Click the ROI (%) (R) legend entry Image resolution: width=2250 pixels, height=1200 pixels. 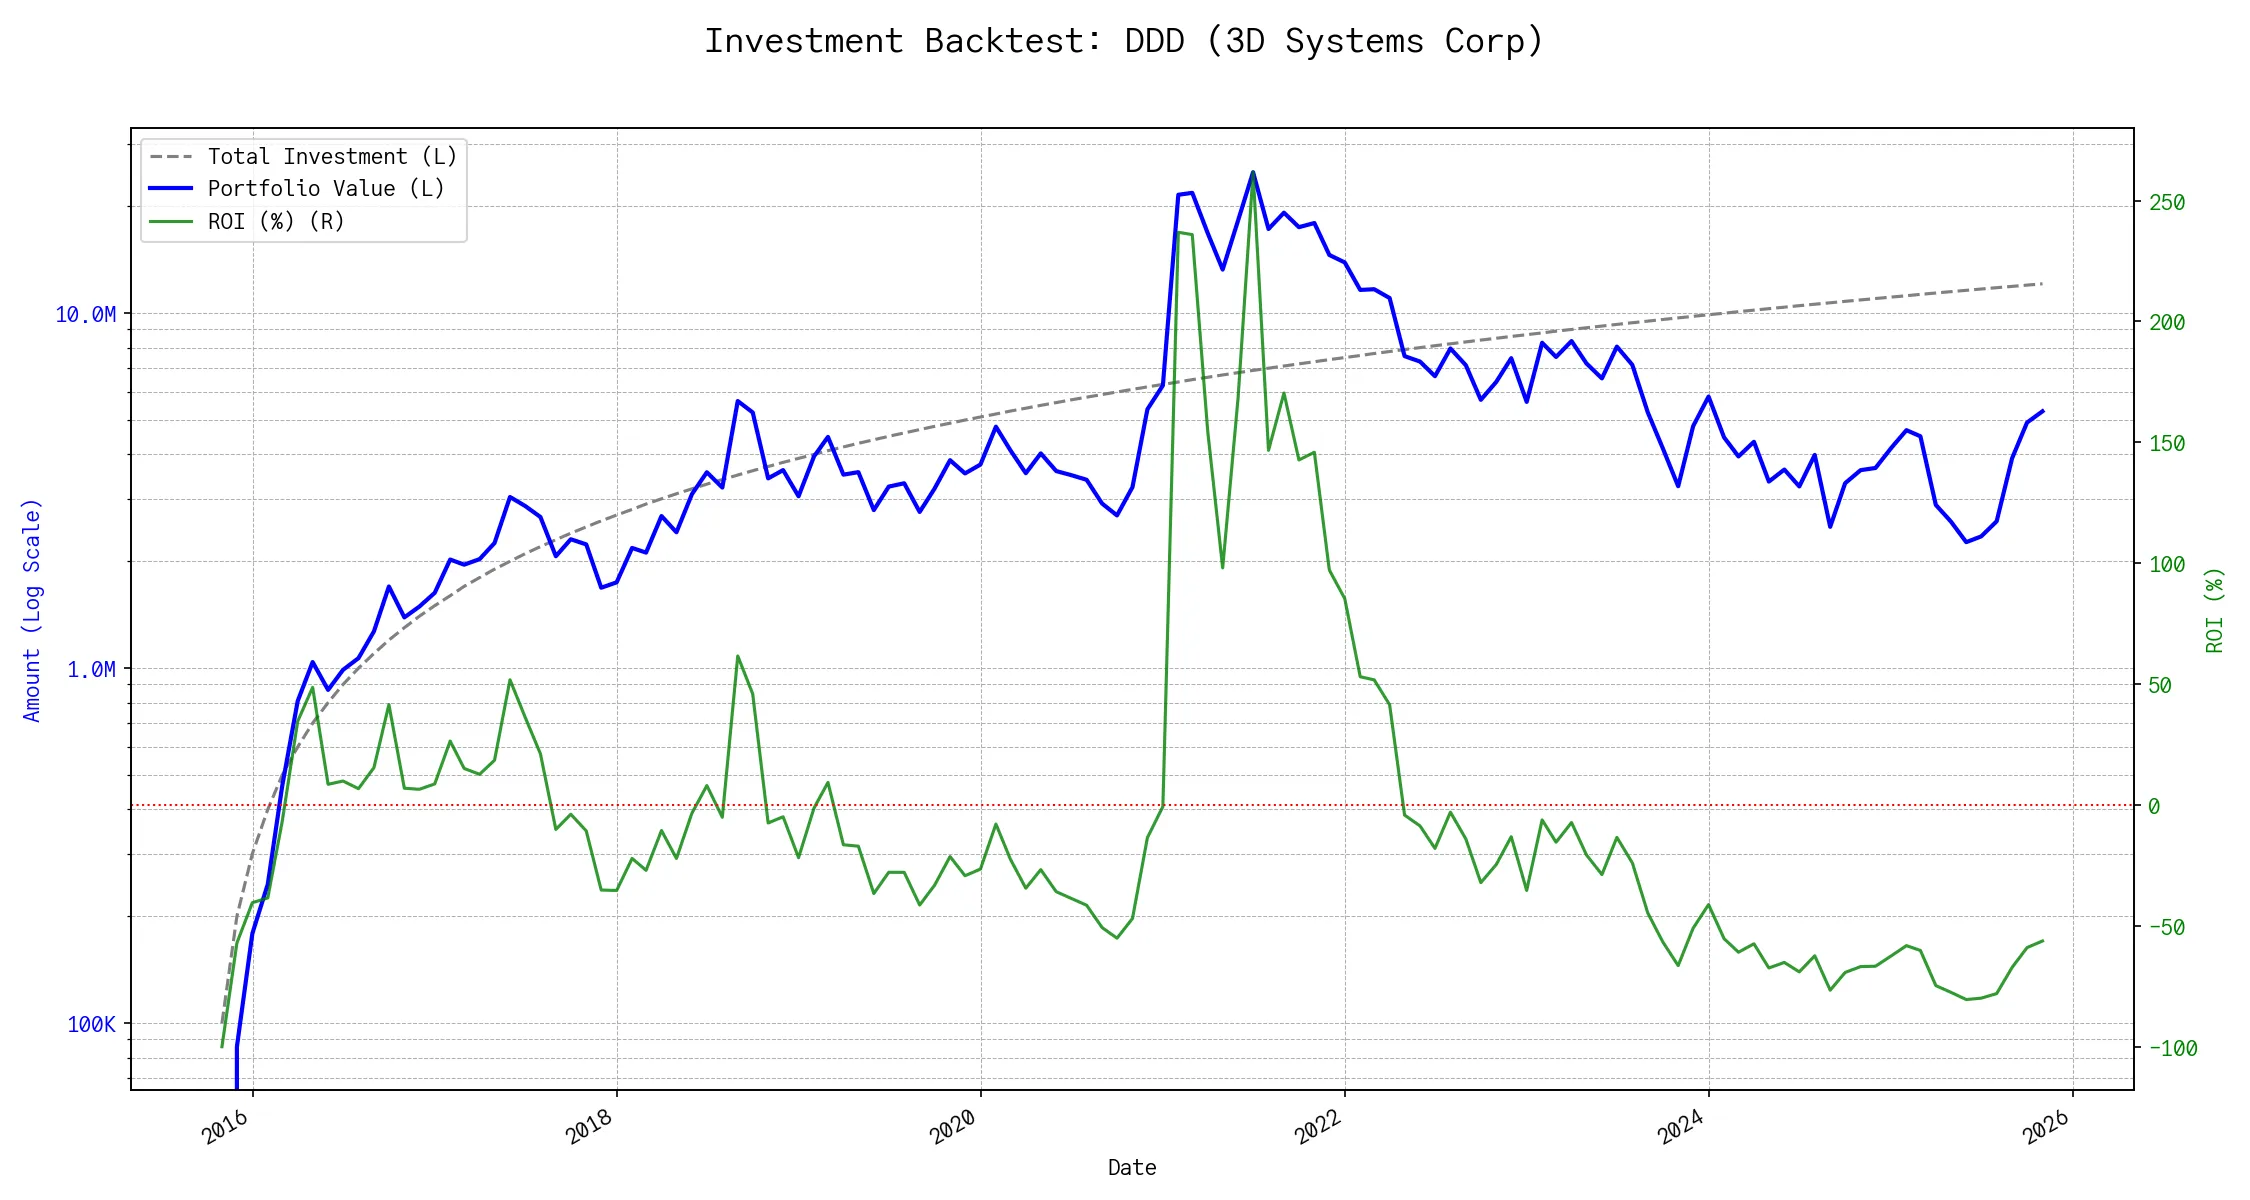[276, 222]
